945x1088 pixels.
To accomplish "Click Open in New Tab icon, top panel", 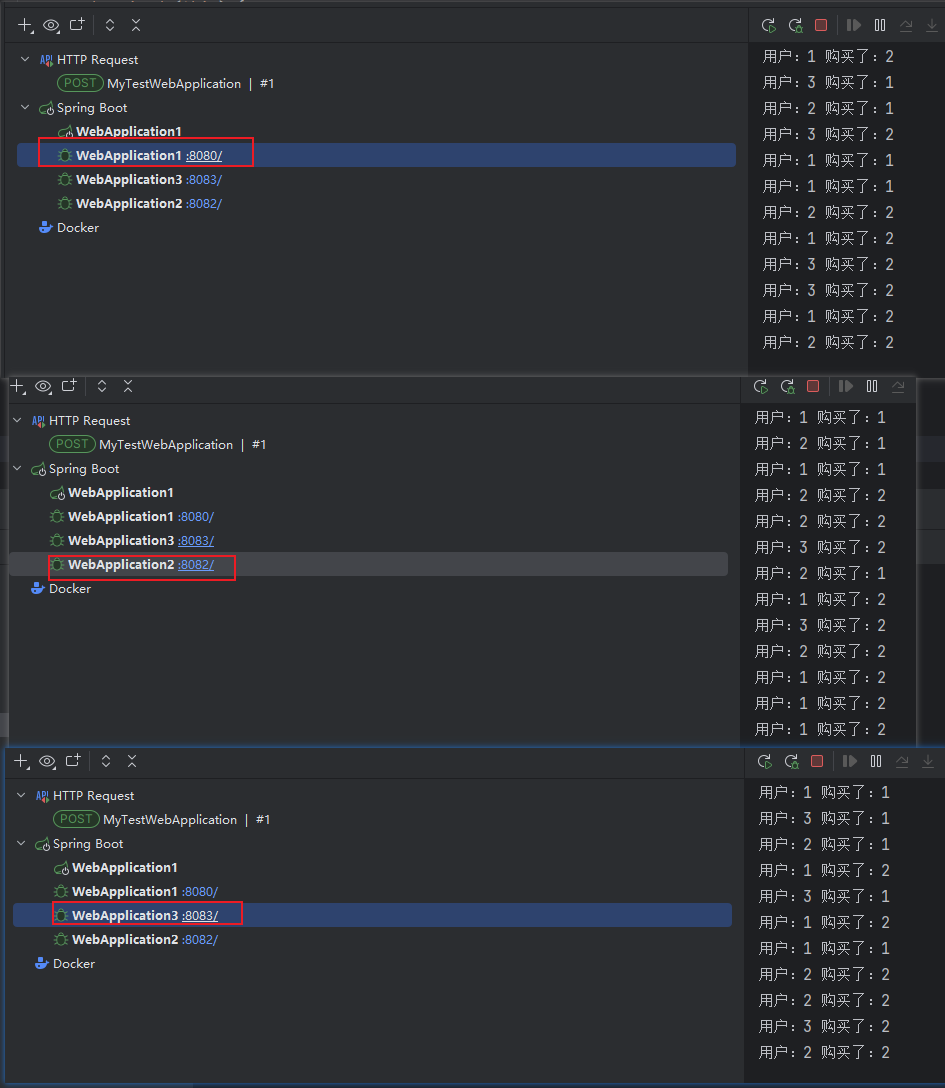I will pos(77,25).
